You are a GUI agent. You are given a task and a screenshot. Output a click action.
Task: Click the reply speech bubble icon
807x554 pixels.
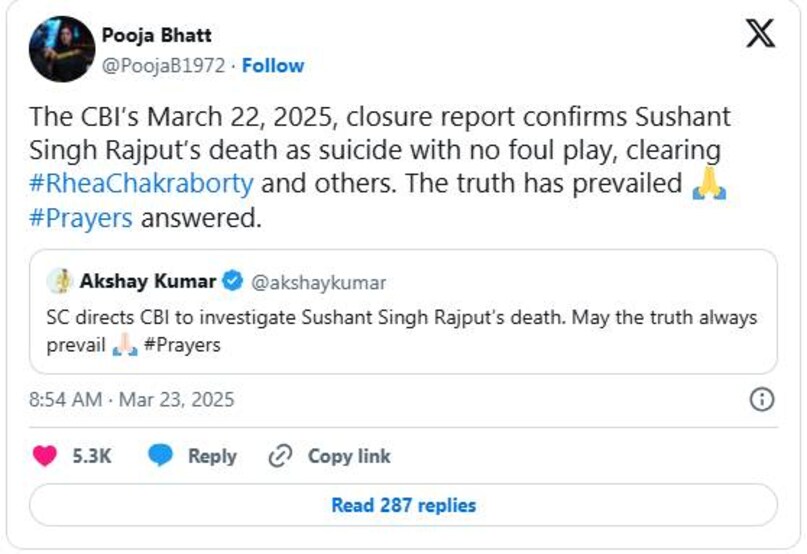[x=161, y=456]
